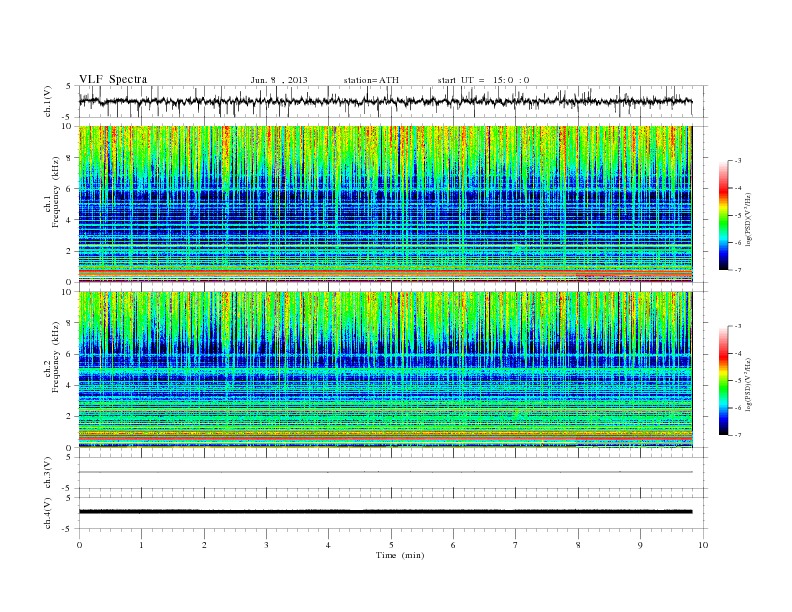Click time axis tick label "5" at bottom
The image size is (792, 612).
click(391, 545)
